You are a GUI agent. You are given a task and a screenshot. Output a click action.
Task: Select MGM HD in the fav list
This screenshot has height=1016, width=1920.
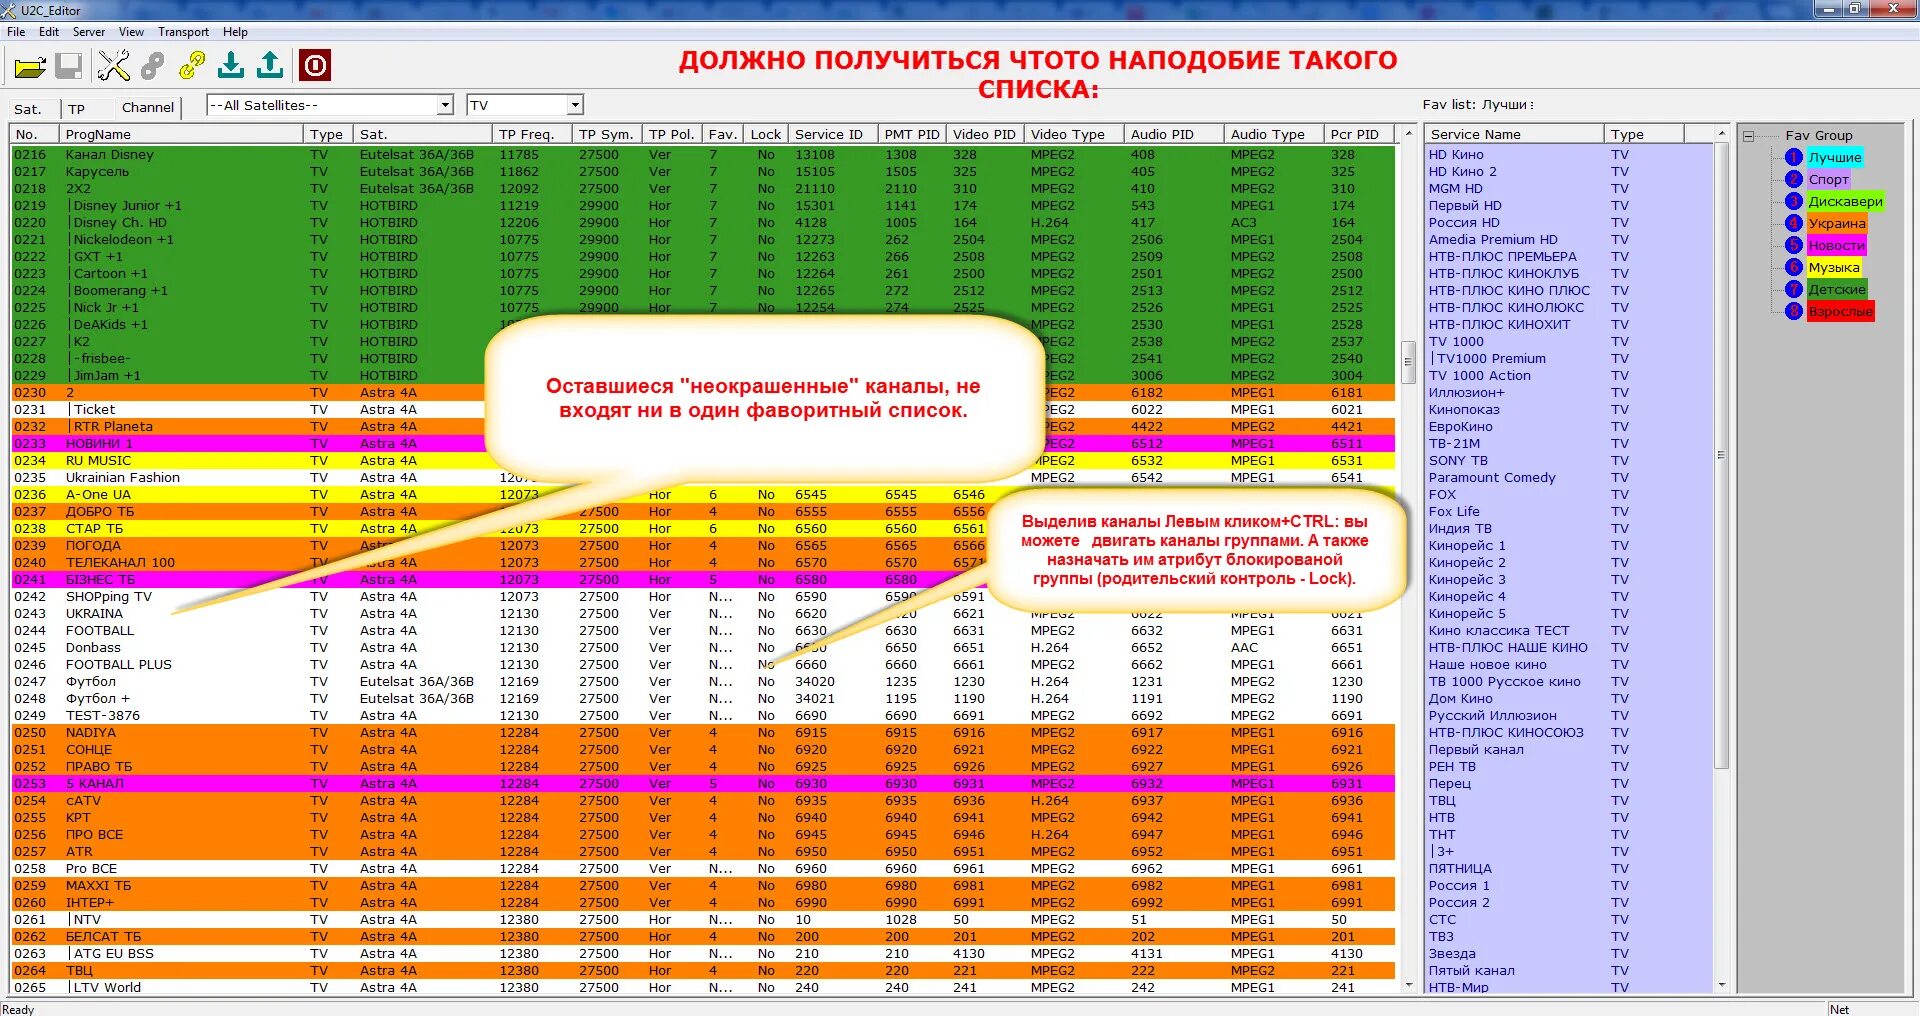tap(1569, 189)
